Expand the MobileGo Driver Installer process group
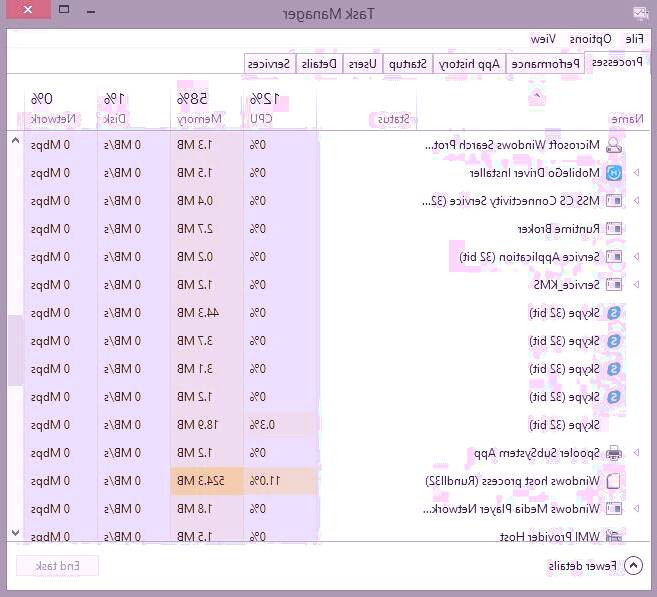Viewport: 657px width, 597px height. coord(636,173)
